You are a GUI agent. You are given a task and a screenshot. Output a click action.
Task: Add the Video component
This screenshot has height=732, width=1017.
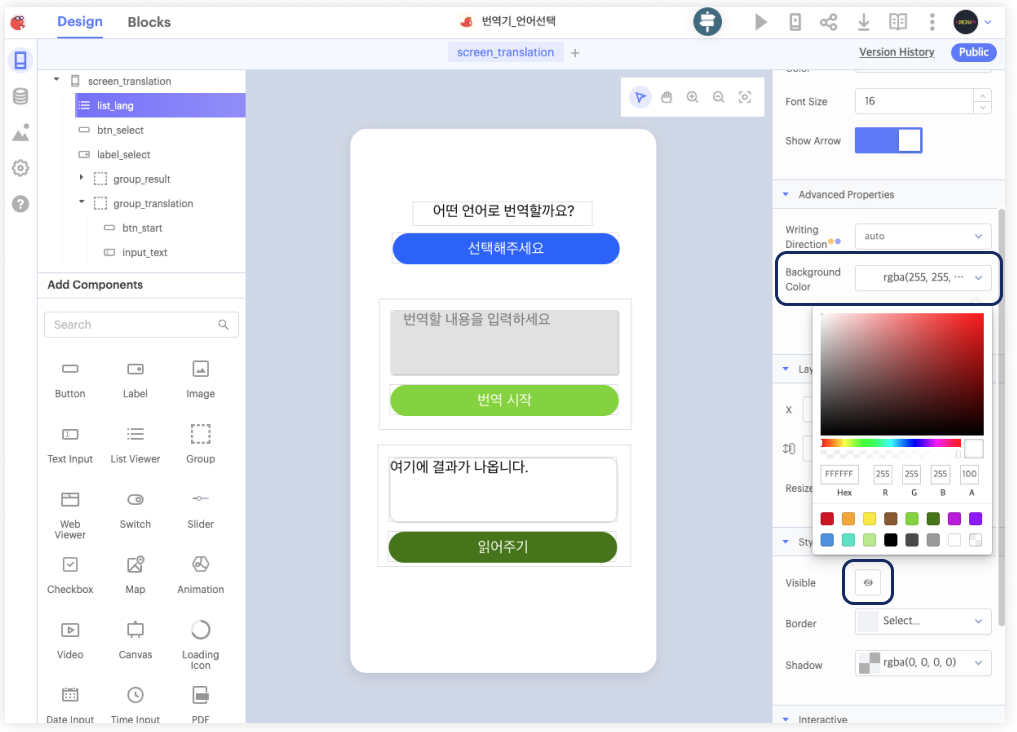click(70, 641)
